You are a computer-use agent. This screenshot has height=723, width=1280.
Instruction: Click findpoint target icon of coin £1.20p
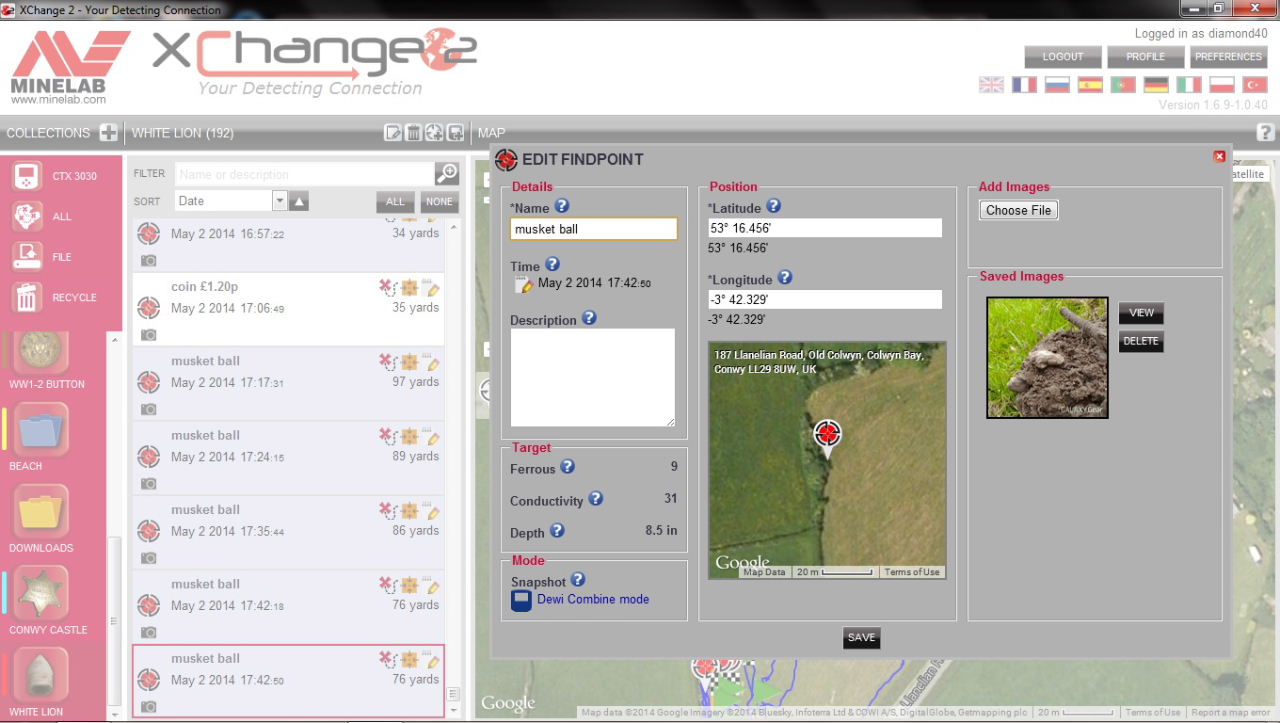(x=148, y=307)
